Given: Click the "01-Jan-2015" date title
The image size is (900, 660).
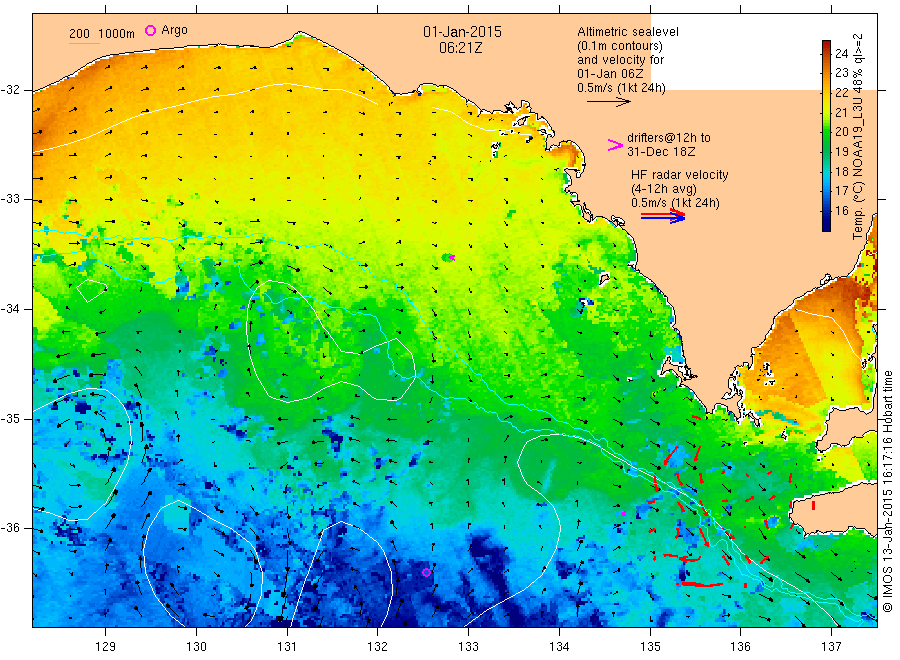Looking at the screenshot, I should 462,32.
